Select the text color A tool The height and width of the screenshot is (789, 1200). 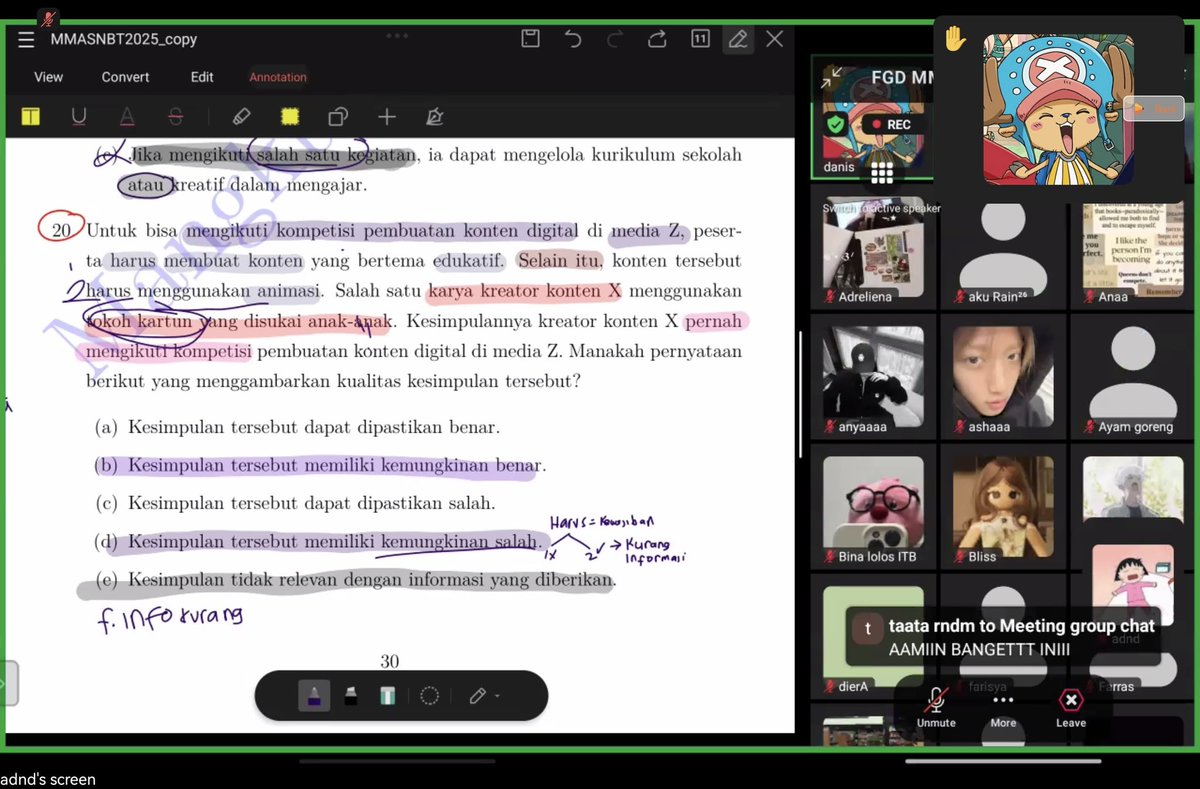coord(127,117)
